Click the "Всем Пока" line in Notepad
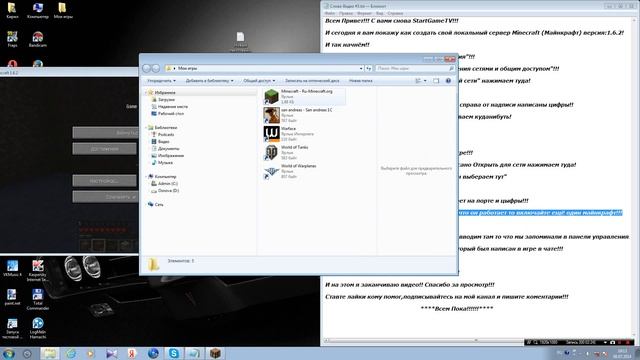The width and height of the screenshot is (640, 360). [457, 309]
